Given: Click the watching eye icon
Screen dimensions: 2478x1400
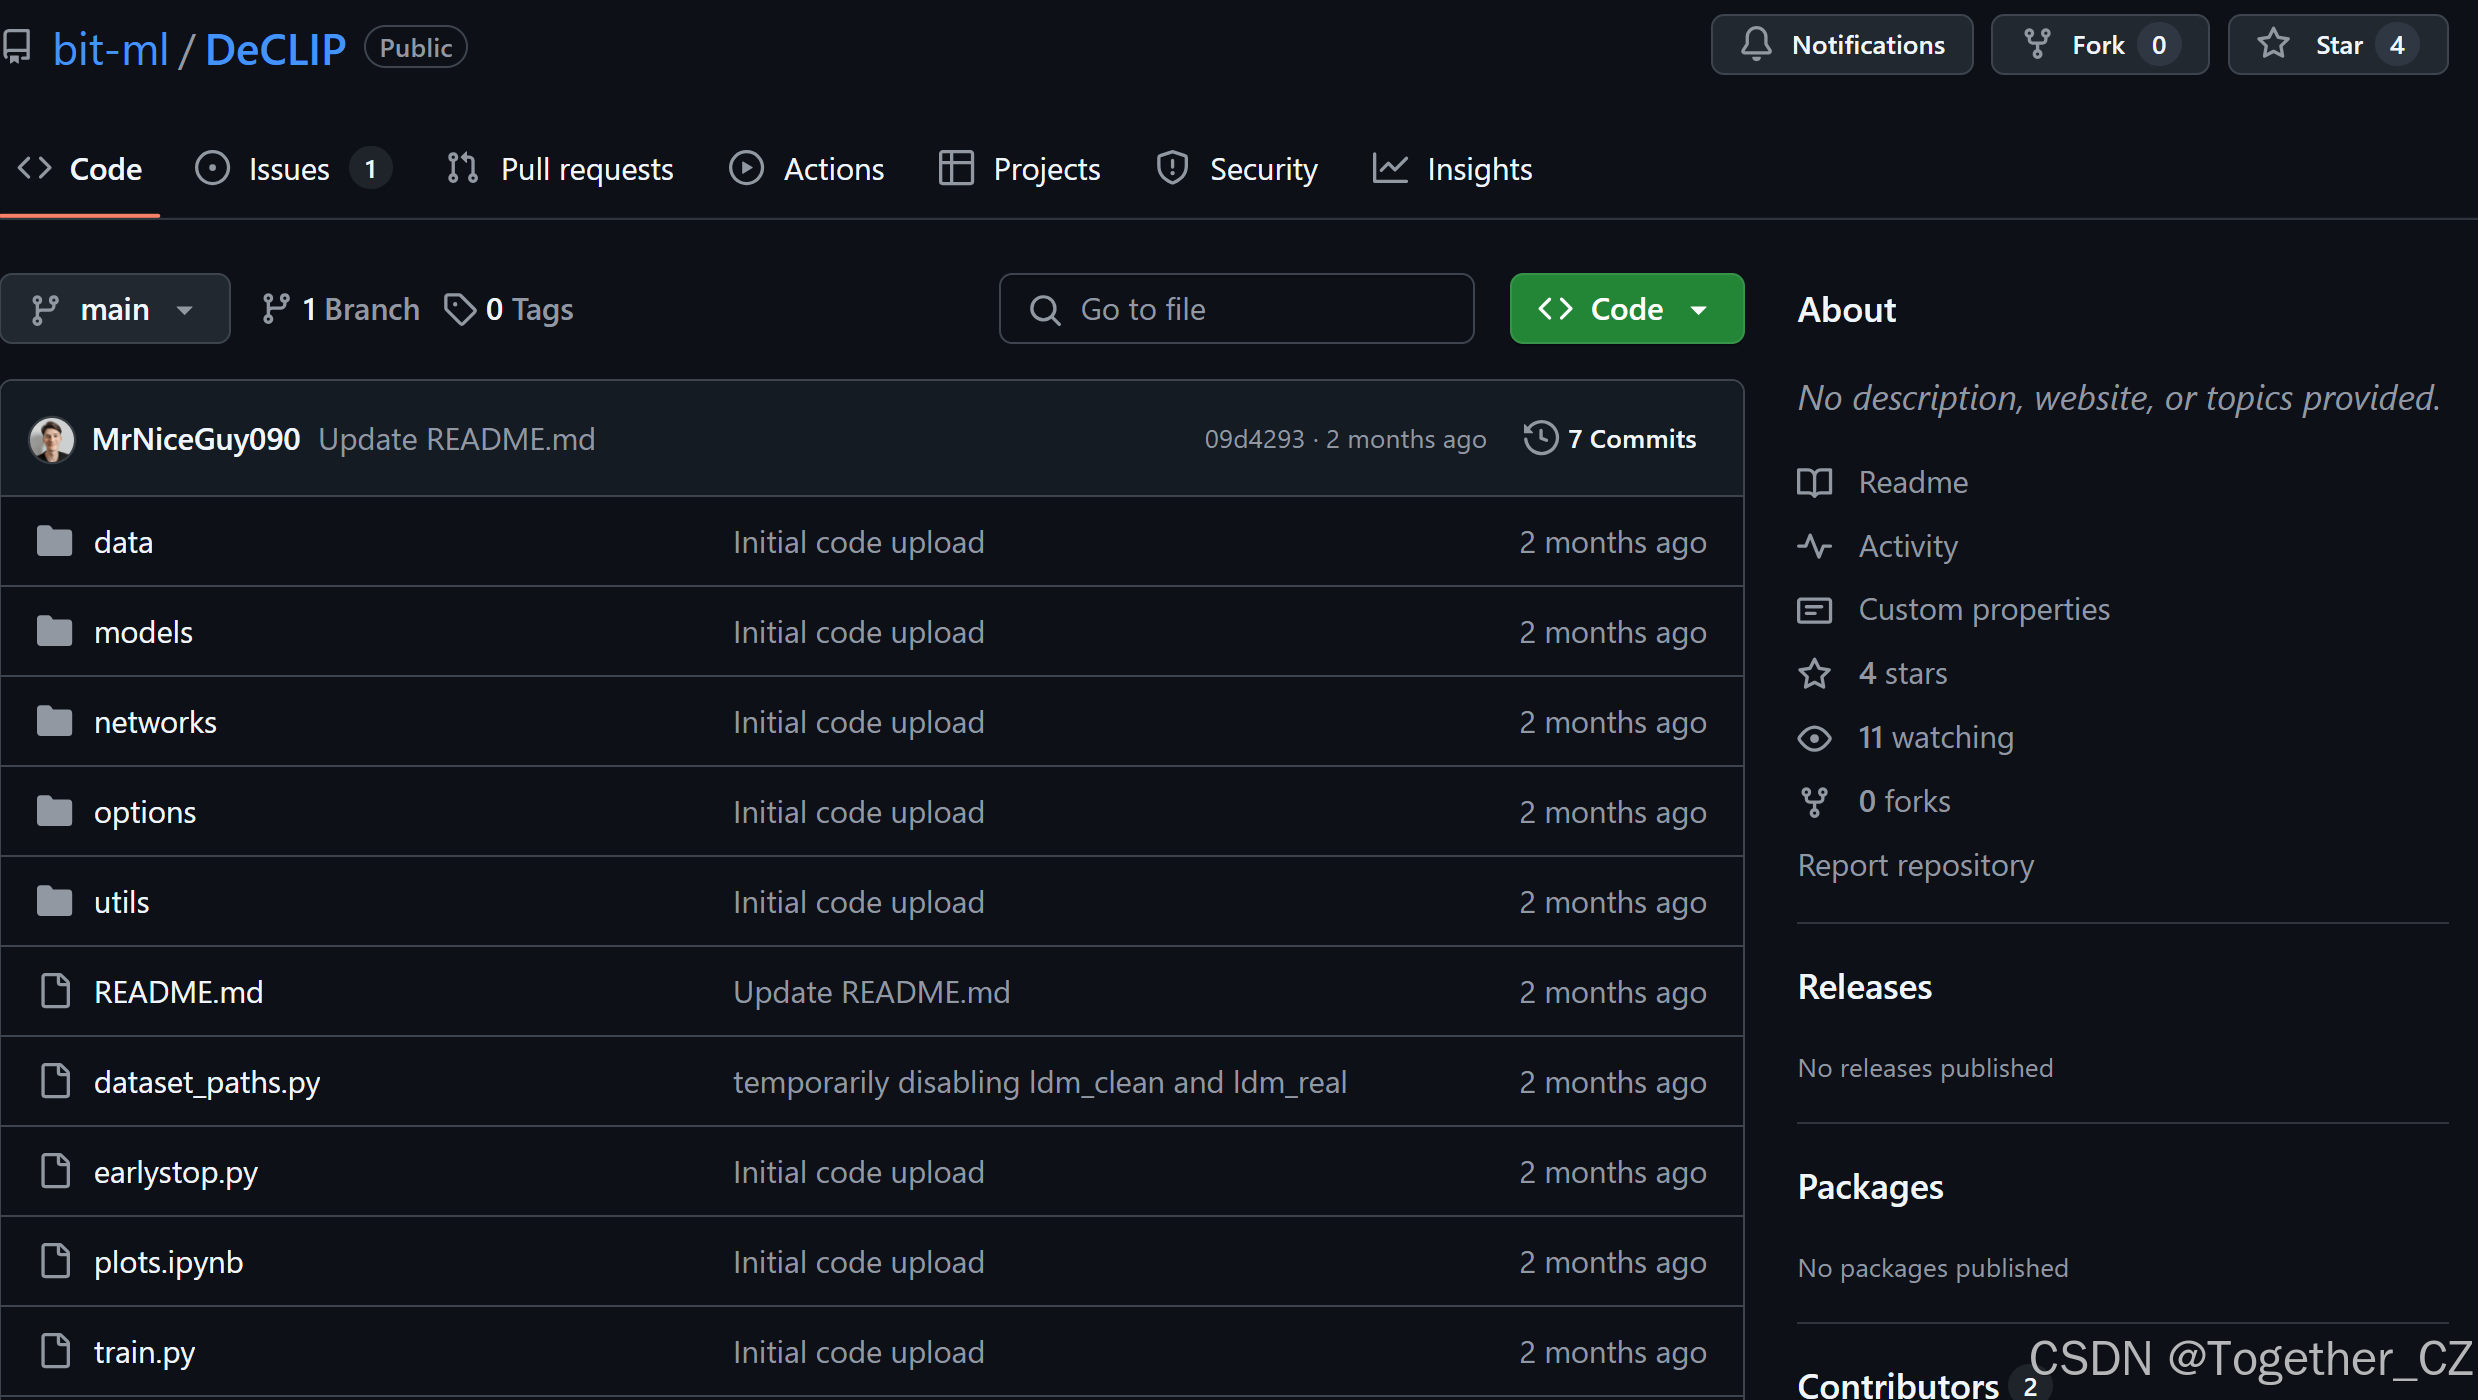Looking at the screenshot, I should (x=1814, y=738).
